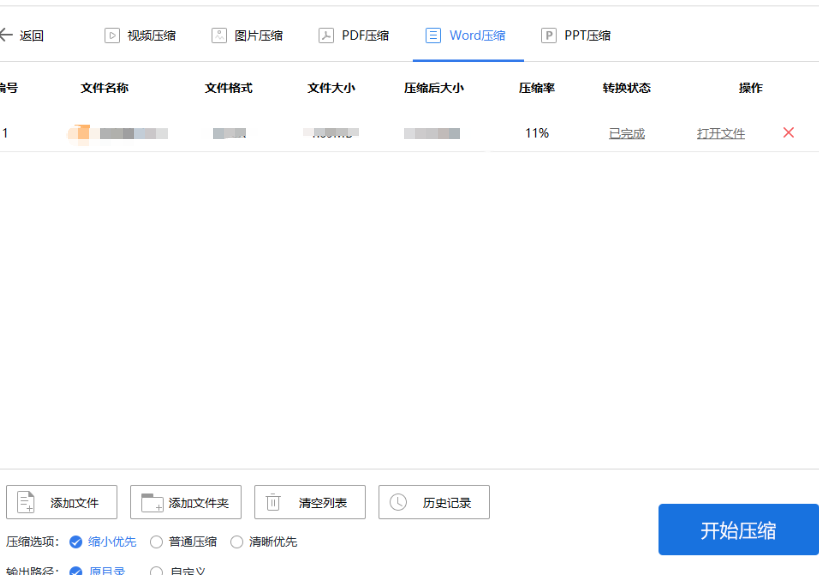Open the 视频压缩 tab
Screen dimensions: 819x575
[x=140, y=36]
